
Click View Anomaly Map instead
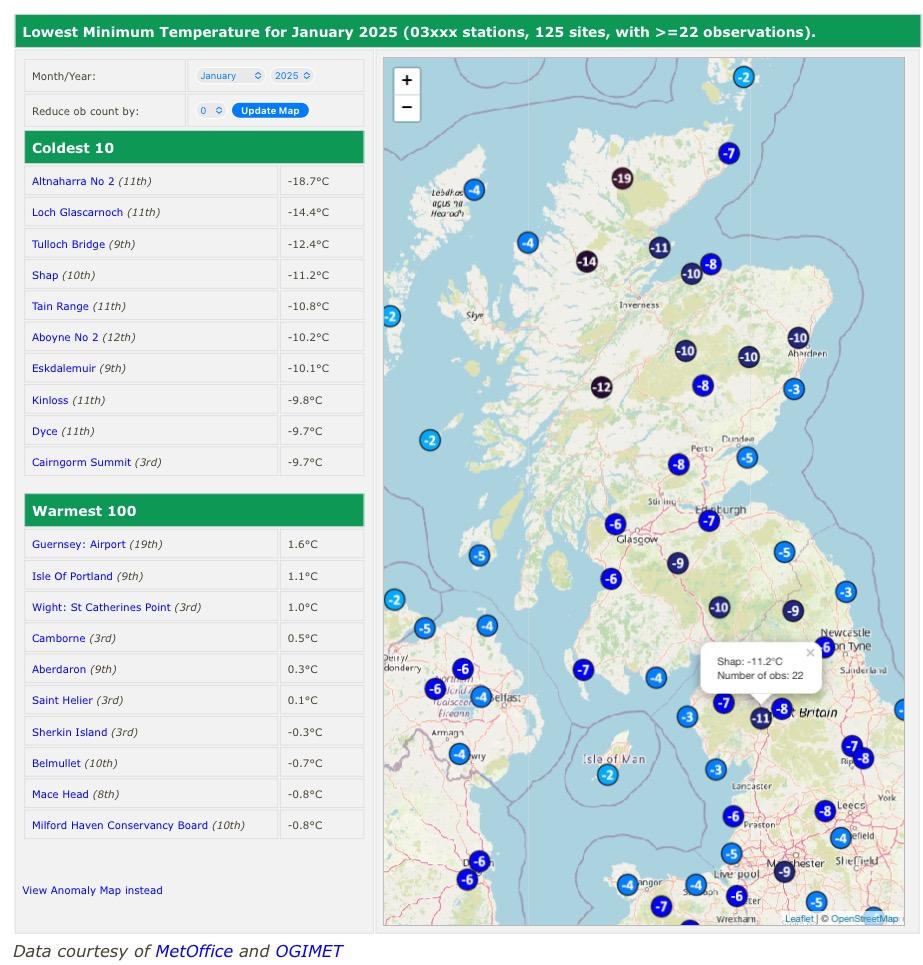coord(92,890)
